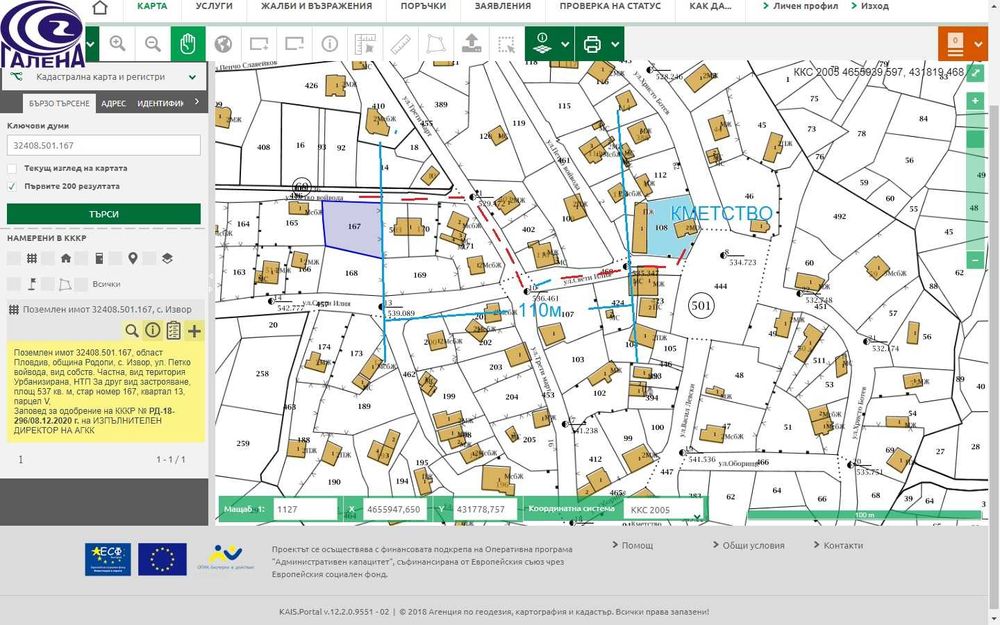Toggle the 'Всички' filter checkbox
The image size is (1000, 625).
click(x=81, y=284)
